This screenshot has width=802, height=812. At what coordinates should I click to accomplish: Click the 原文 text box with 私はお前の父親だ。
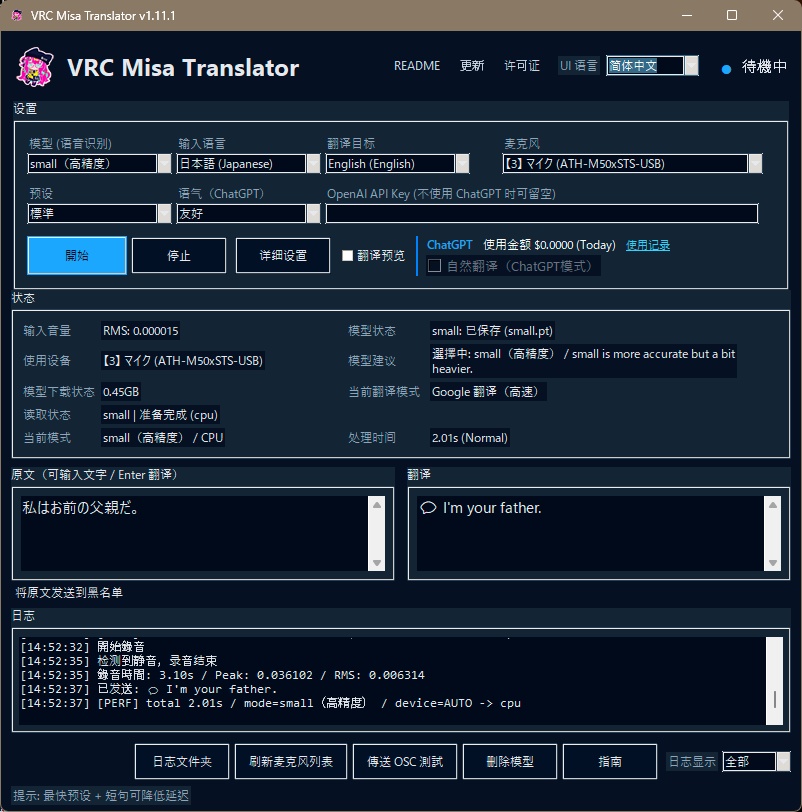pyautogui.click(x=194, y=533)
